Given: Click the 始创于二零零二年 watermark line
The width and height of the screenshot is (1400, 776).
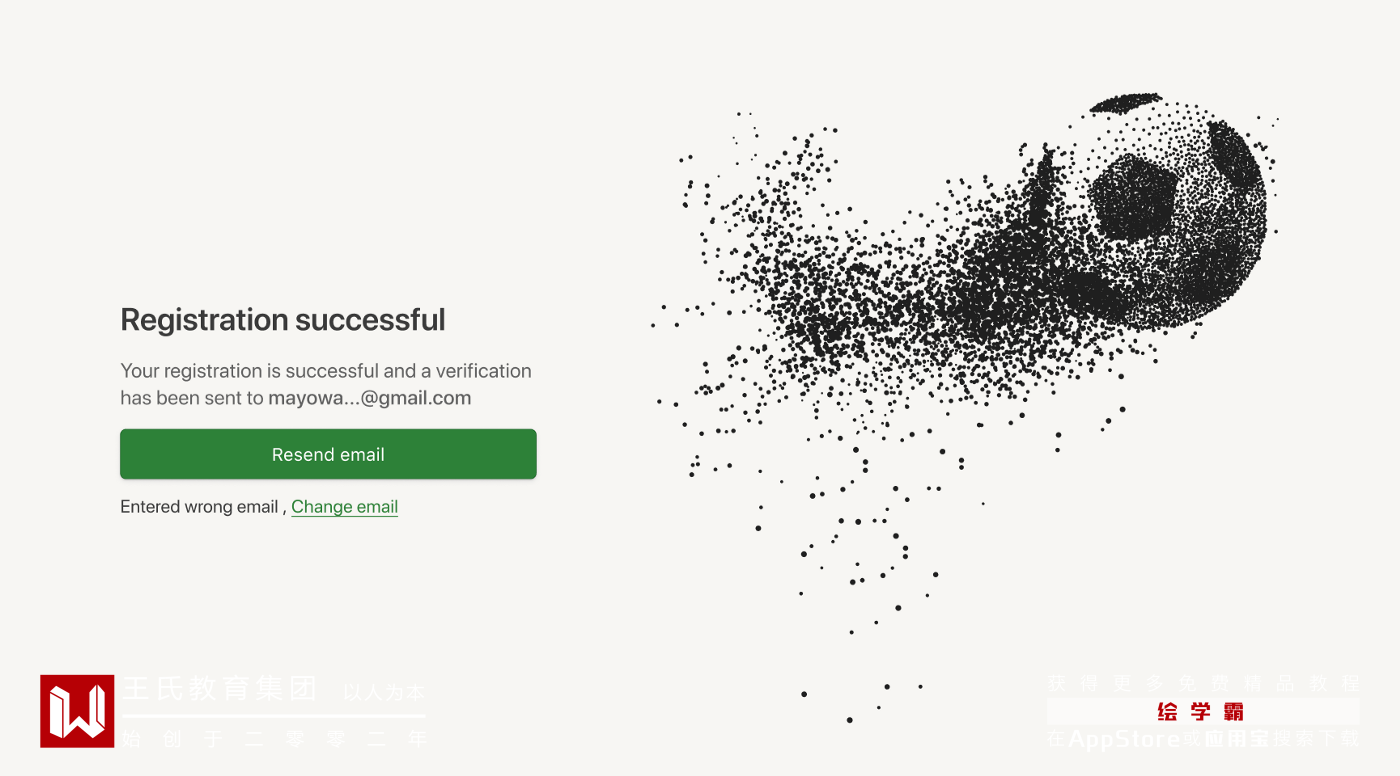Looking at the screenshot, I should pos(275,740).
